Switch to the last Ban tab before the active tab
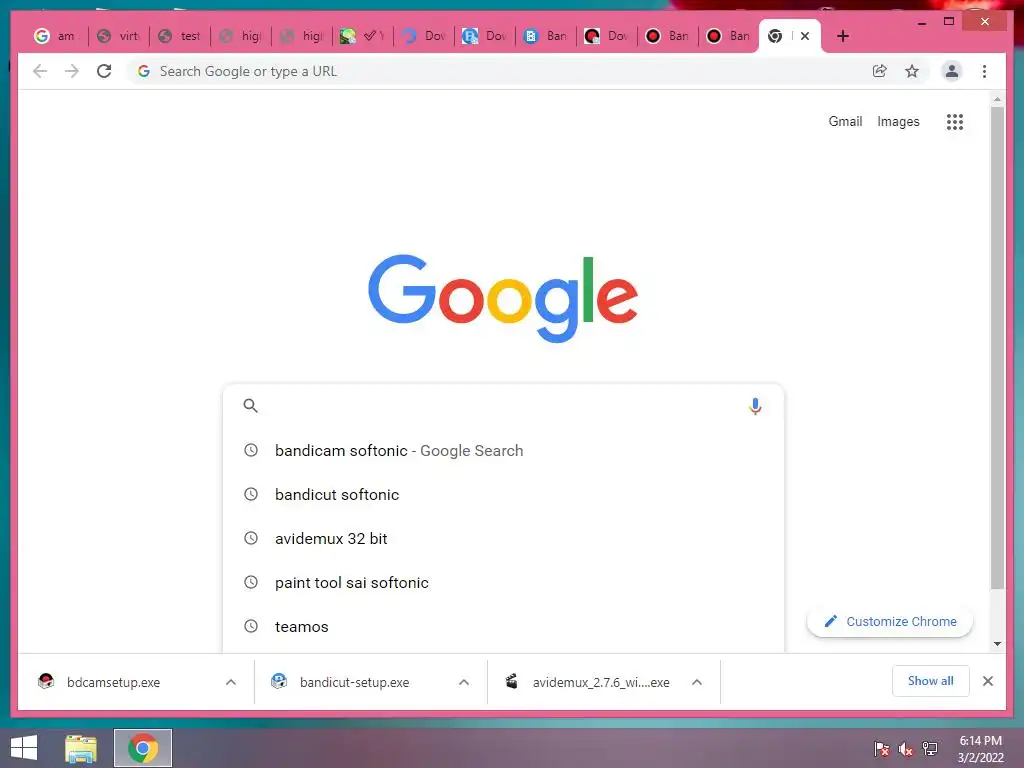Image resolution: width=1024 pixels, height=768 pixels. (729, 36)
